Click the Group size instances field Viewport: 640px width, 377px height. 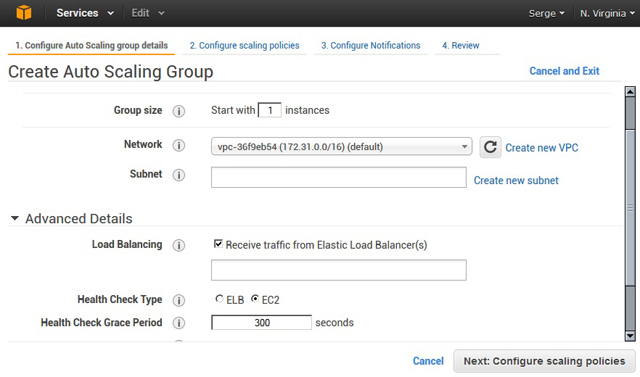pyautogui.click(x=269, y=110)
